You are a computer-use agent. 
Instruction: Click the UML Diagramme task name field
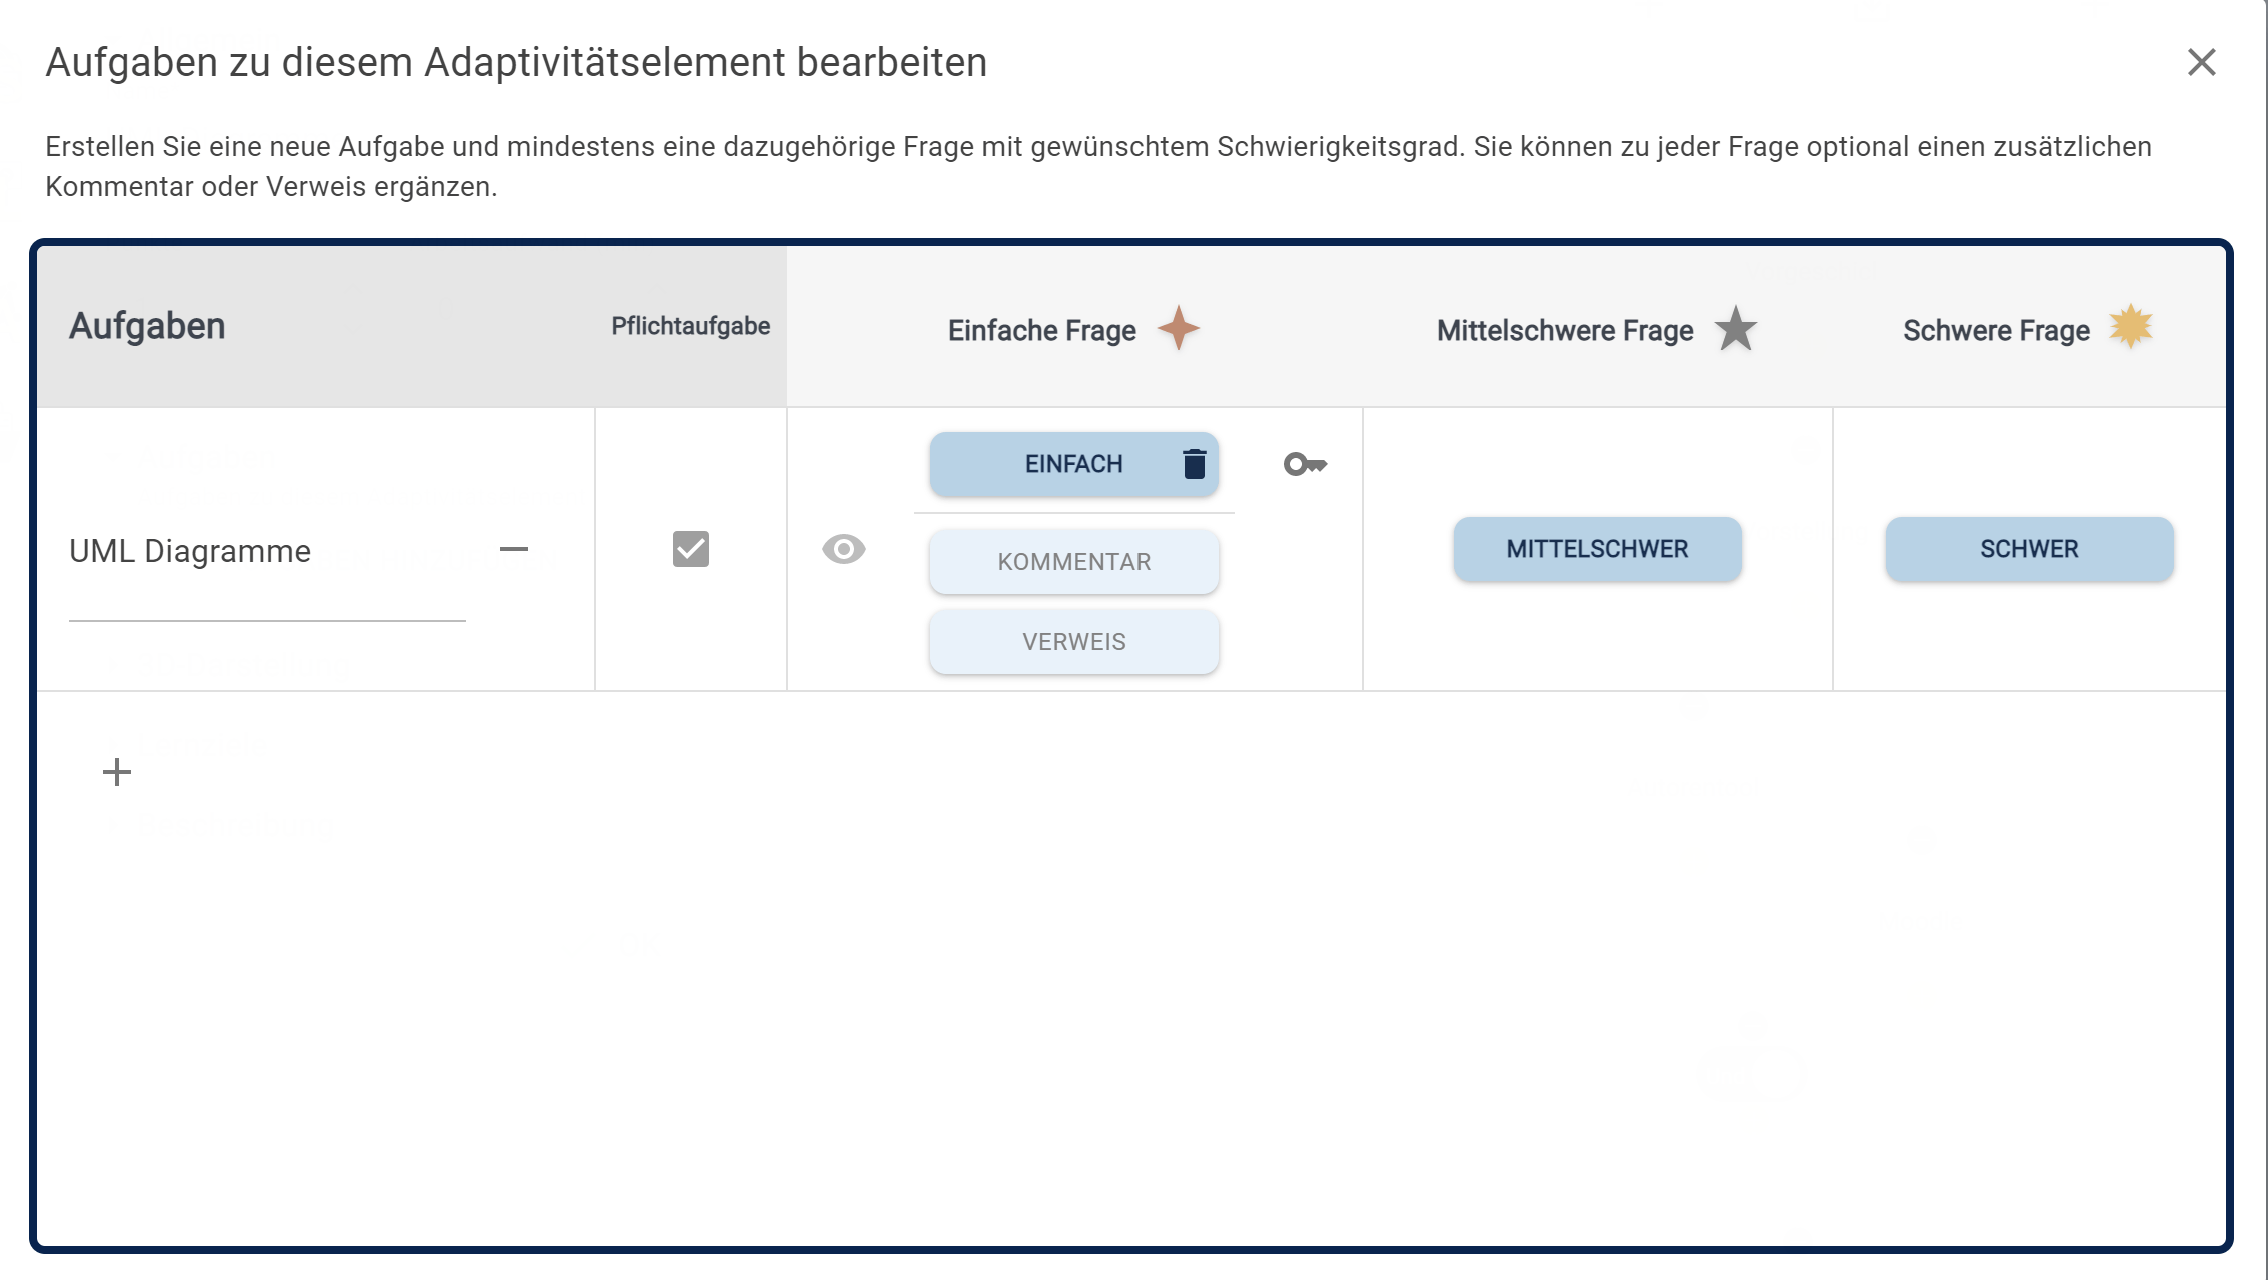tap(266, 552)
